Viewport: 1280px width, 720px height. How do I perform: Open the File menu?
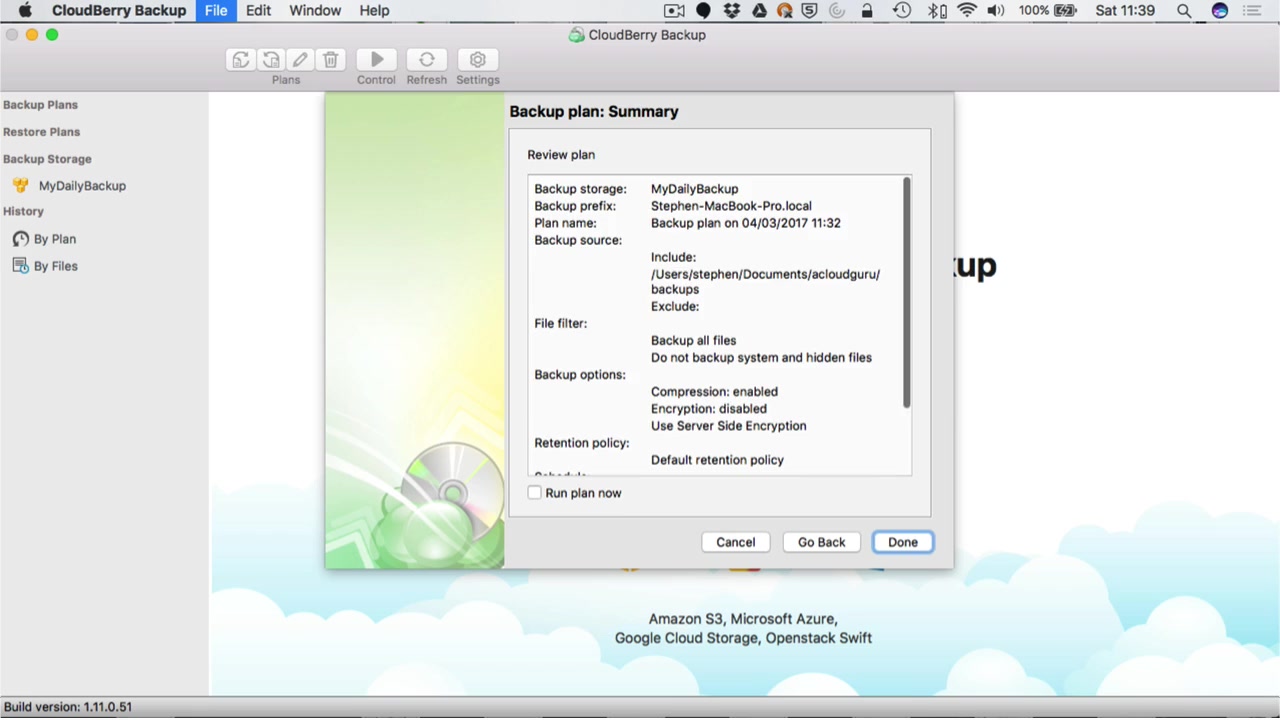(x=216, y=11)
